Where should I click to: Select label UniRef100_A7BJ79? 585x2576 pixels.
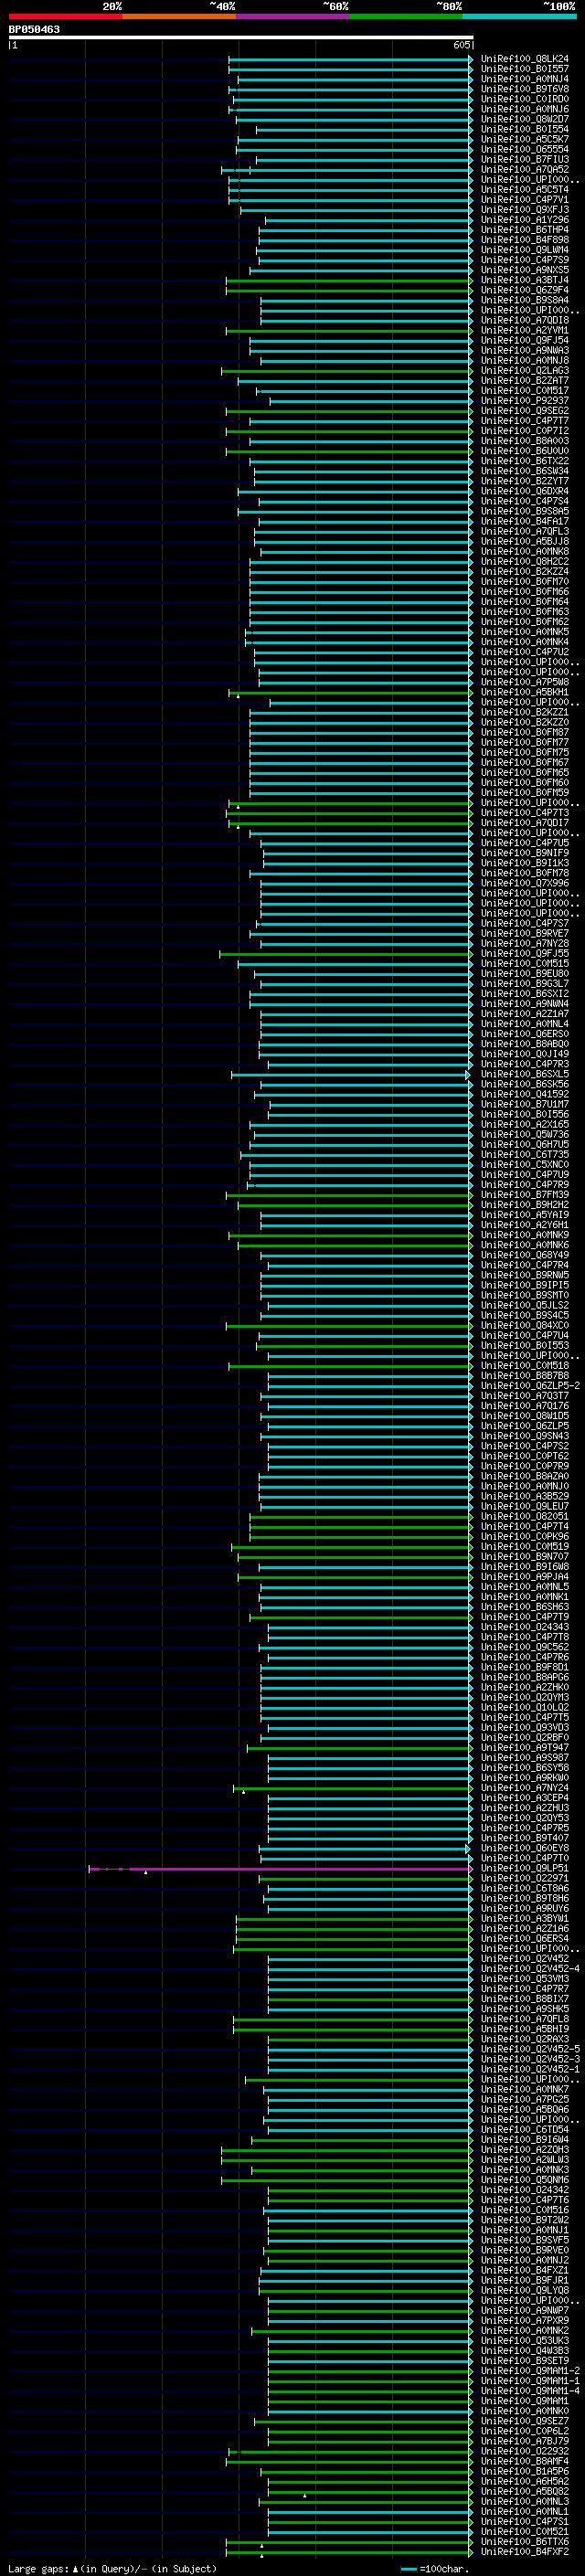525,2441
